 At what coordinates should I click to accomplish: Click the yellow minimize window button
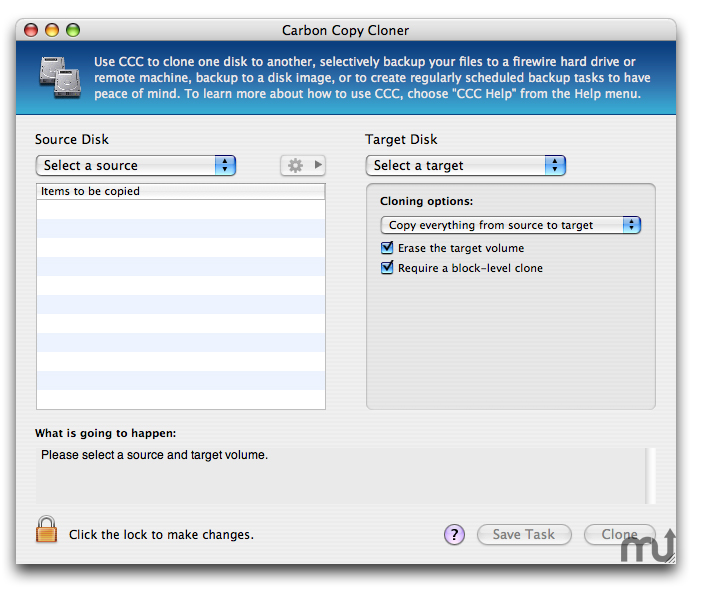pyautogui.click(x=52, y=30)
